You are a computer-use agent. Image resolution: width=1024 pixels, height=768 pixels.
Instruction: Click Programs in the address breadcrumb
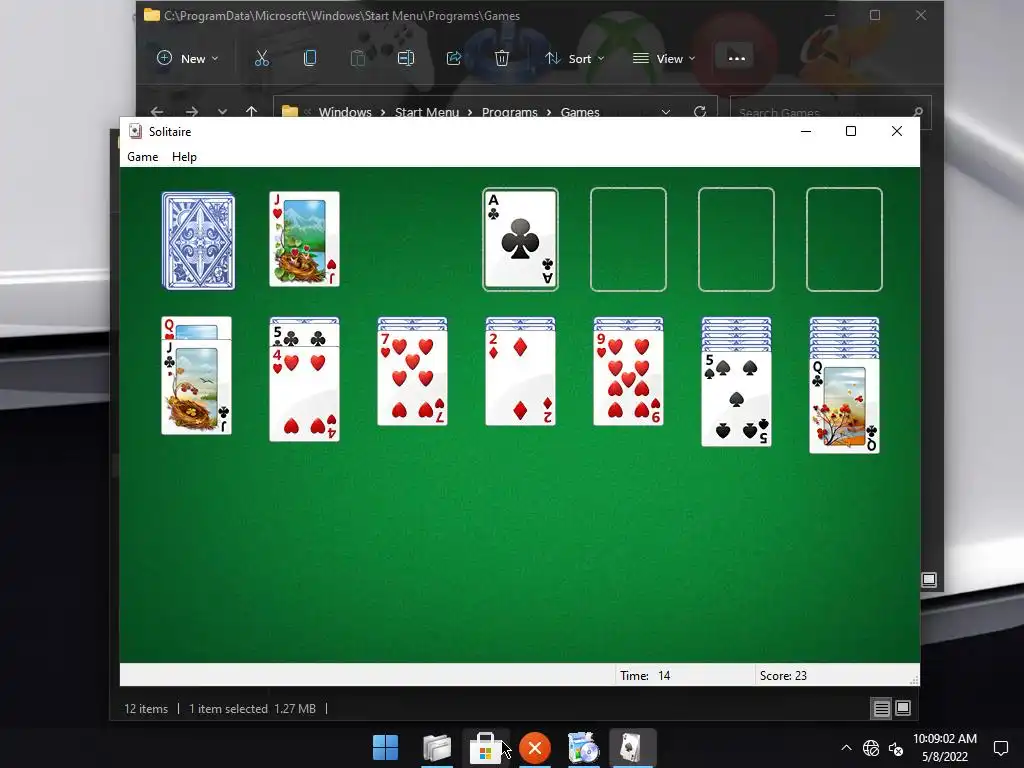tap(509, 112)
